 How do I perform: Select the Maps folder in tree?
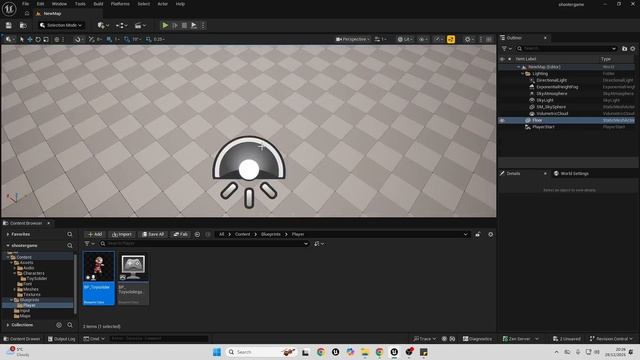click(25, 316)
